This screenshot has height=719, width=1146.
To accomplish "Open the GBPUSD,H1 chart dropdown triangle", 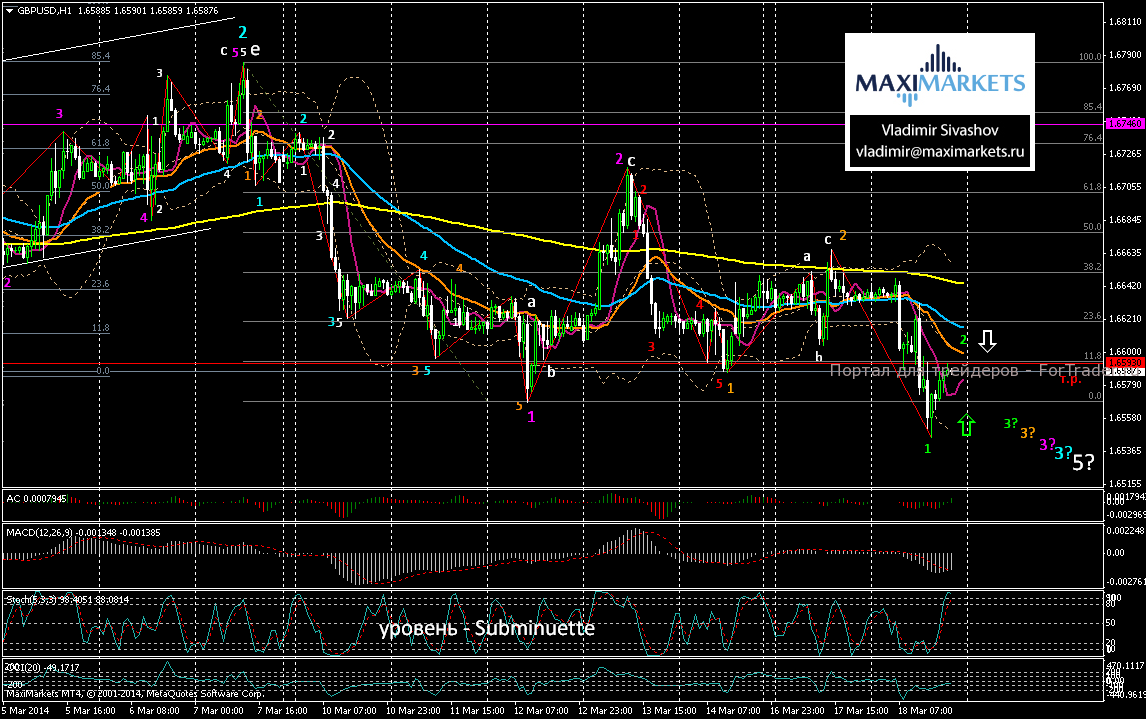I will click(x=10, y=9).
